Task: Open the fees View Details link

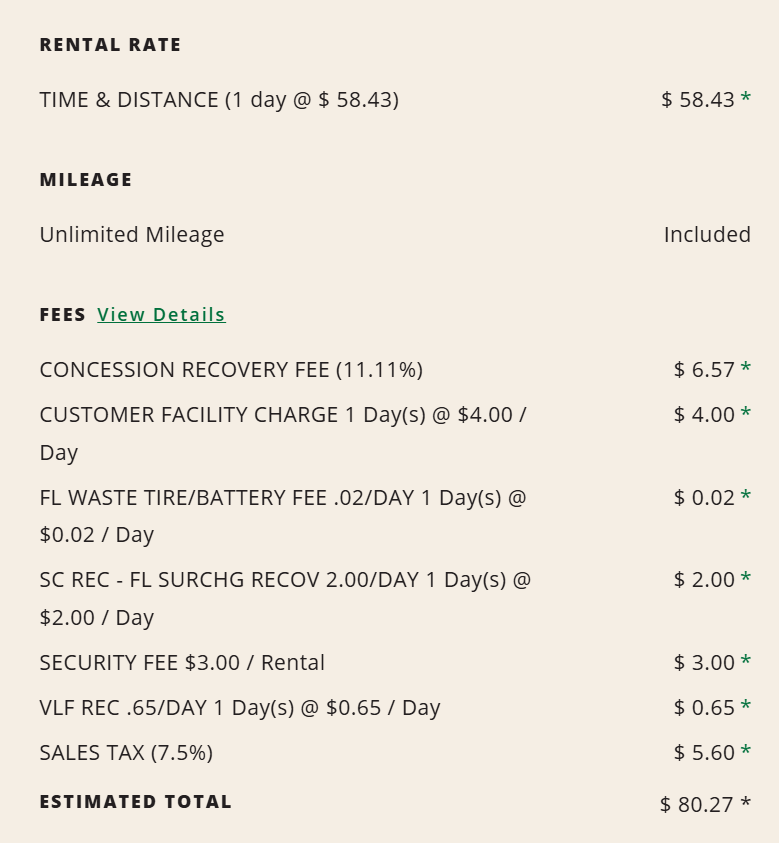Action: (x=161, y=315)
